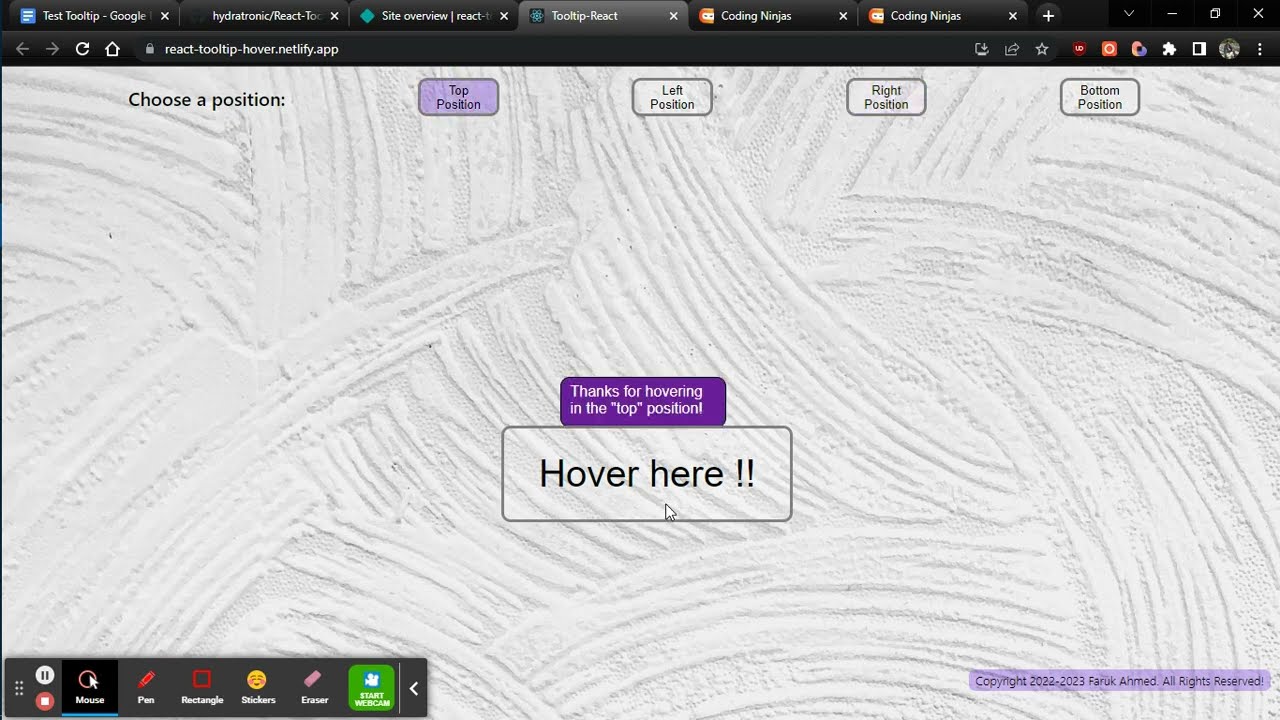
Task: Grab the recorder toolbar drag handle
Action: point(19,688)
